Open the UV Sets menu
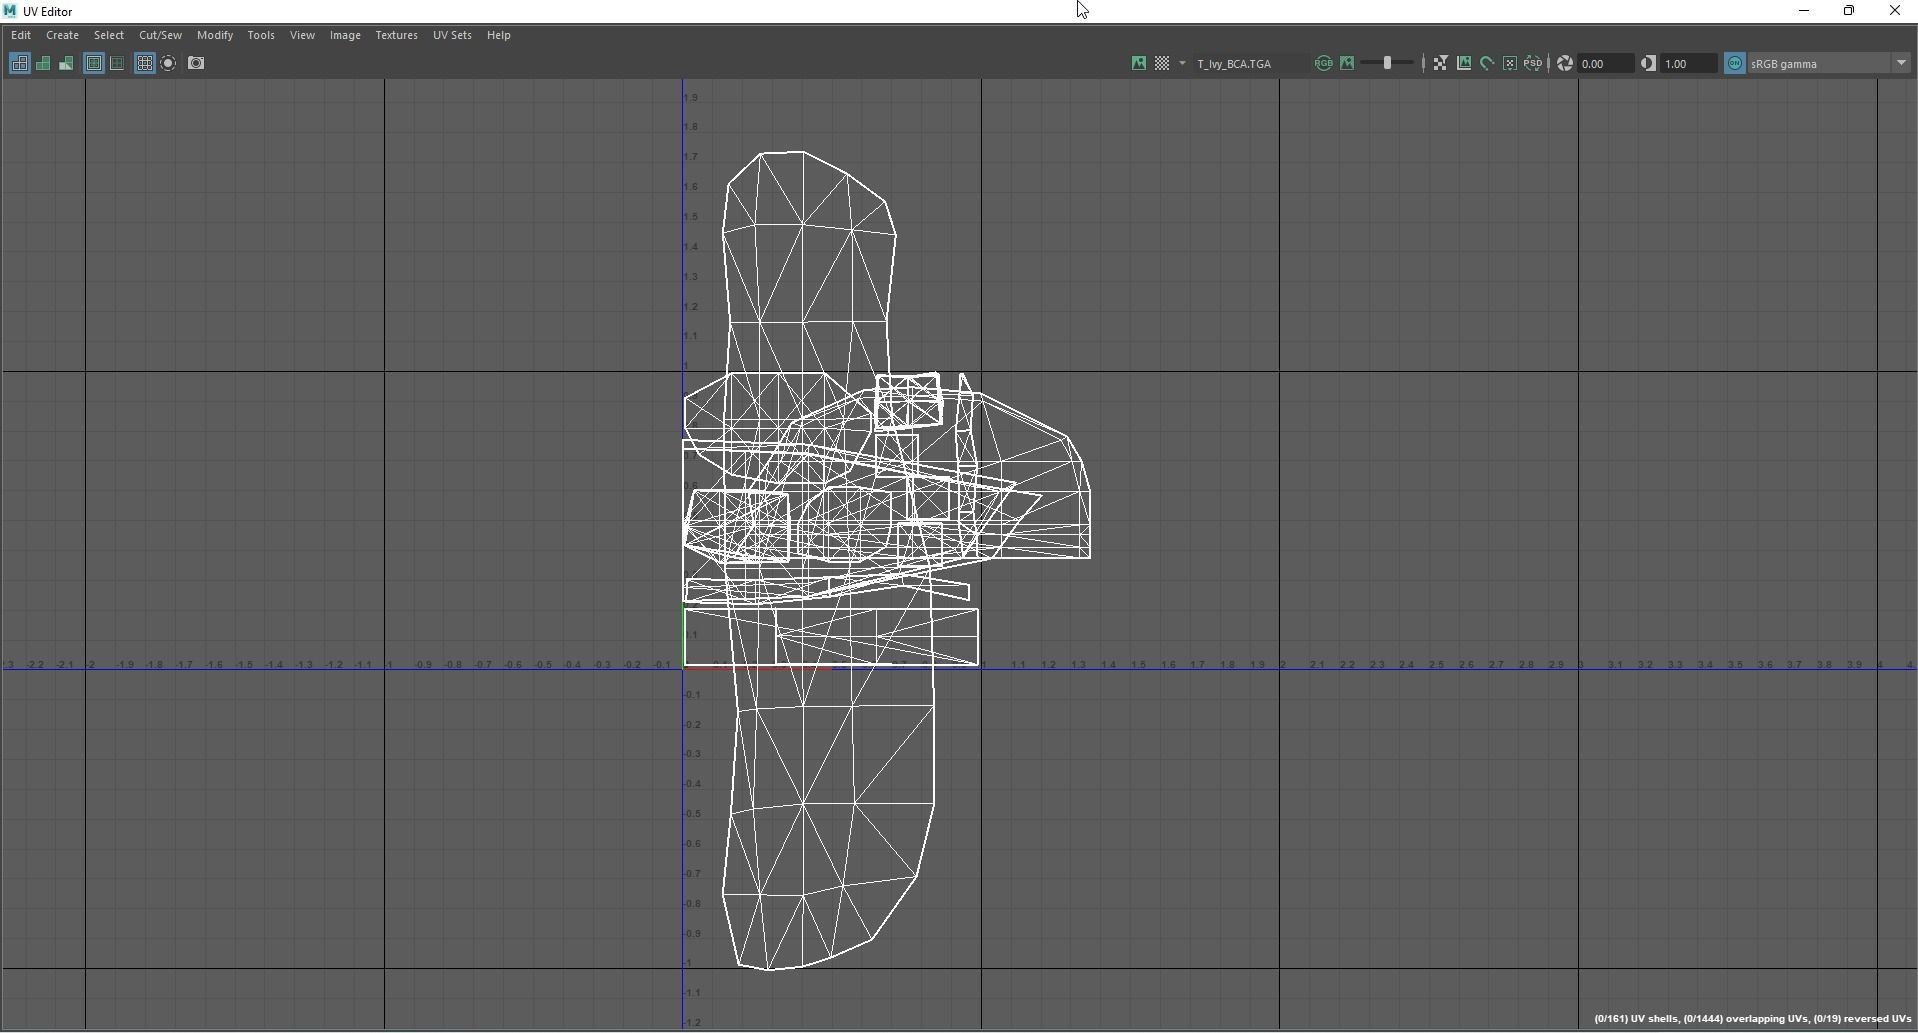Viewport: 1918px width, 1033px height. (x=452, y=35)
